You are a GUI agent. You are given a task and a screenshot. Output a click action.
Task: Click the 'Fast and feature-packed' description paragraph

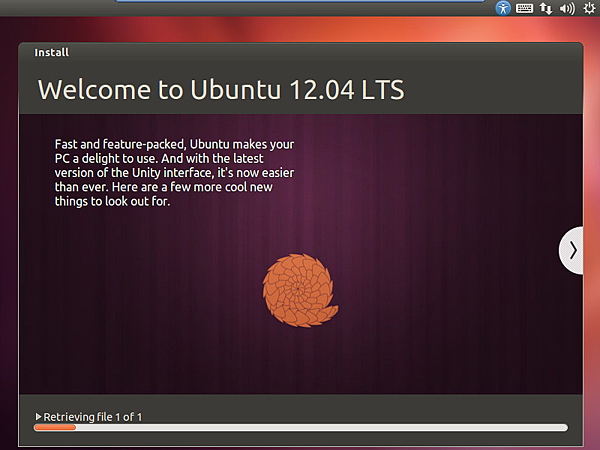coord(174,173)
